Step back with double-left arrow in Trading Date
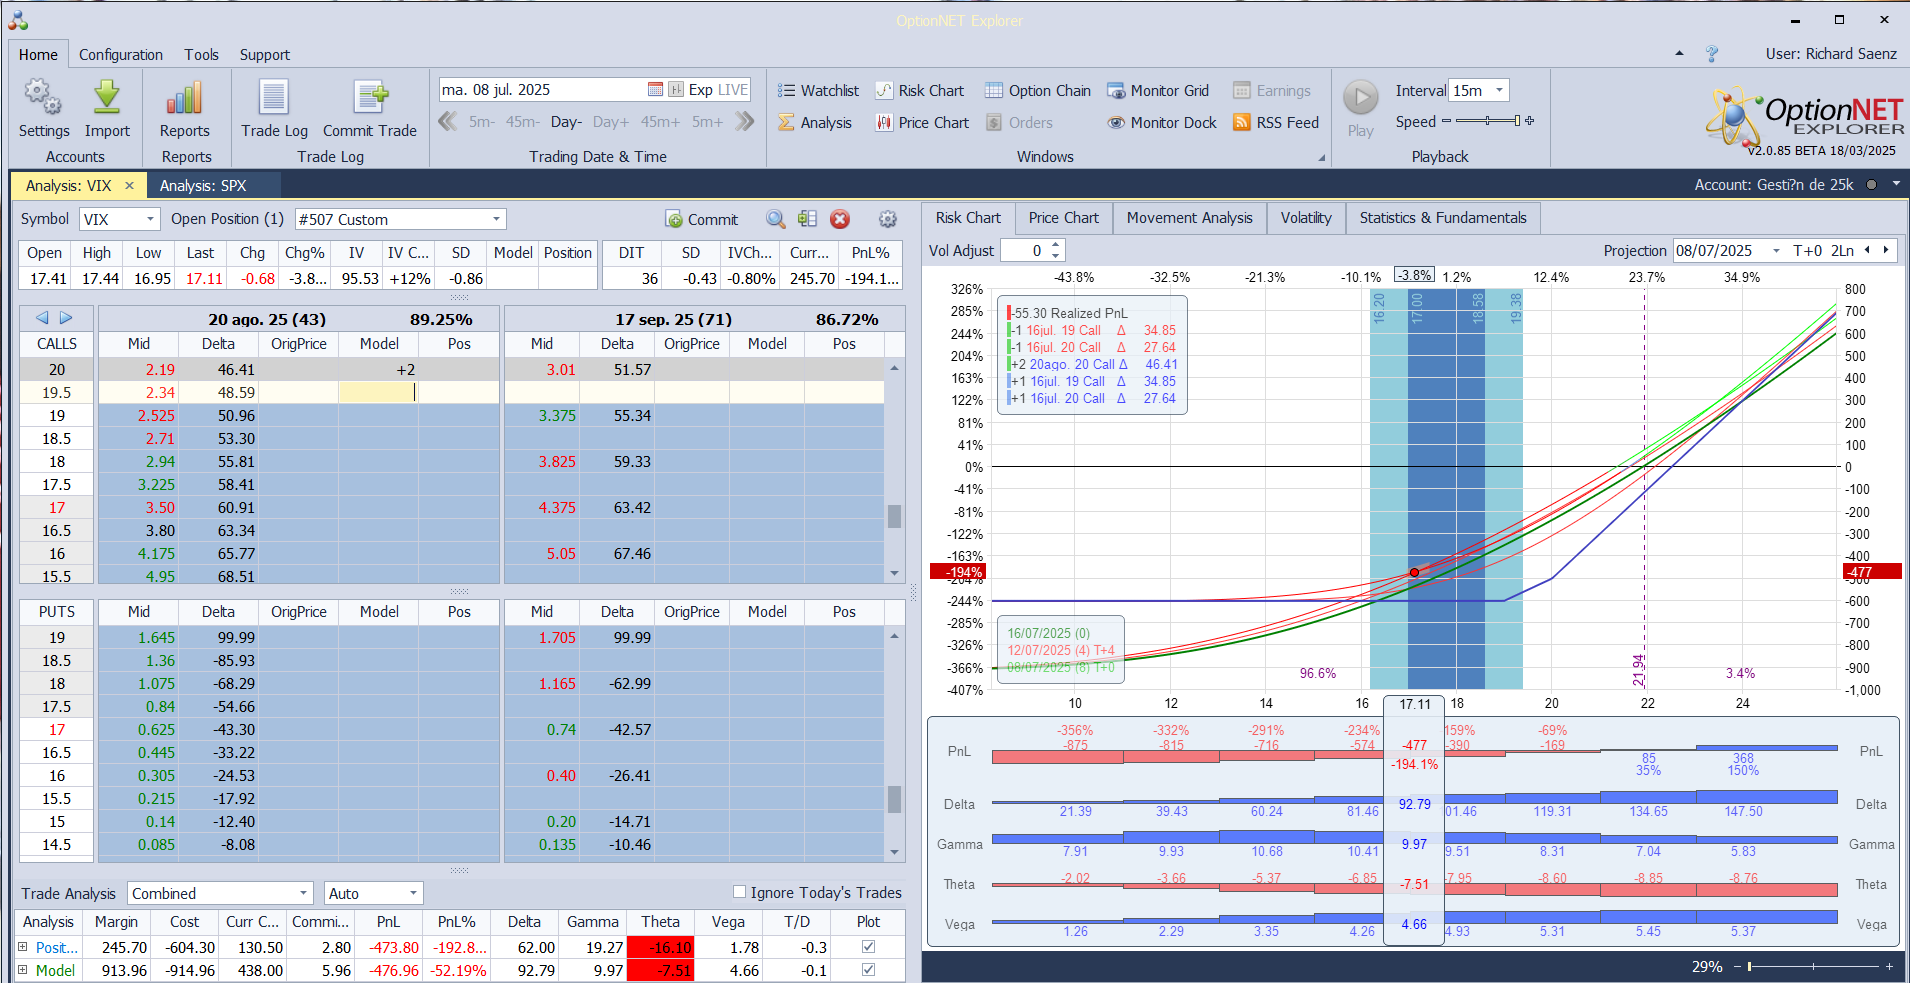 coord(447,122)
